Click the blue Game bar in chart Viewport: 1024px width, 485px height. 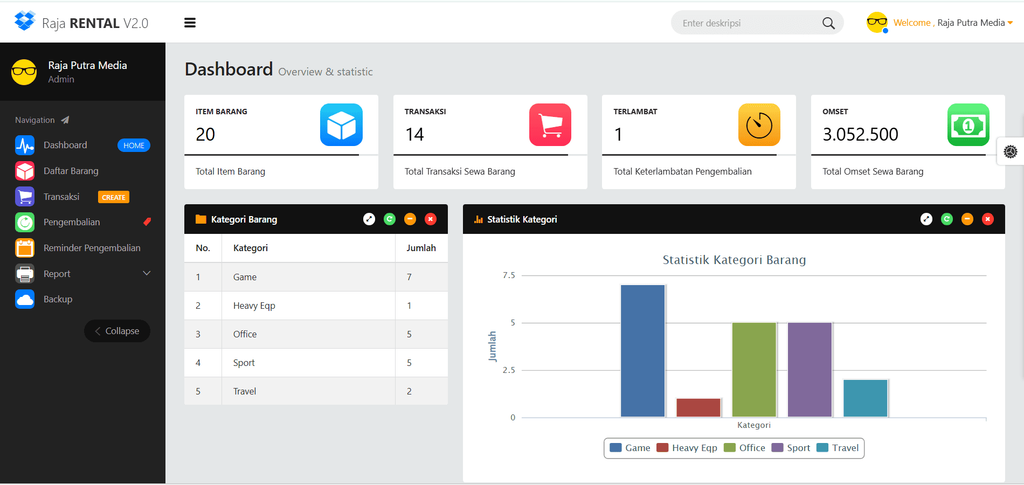[643, 351]
